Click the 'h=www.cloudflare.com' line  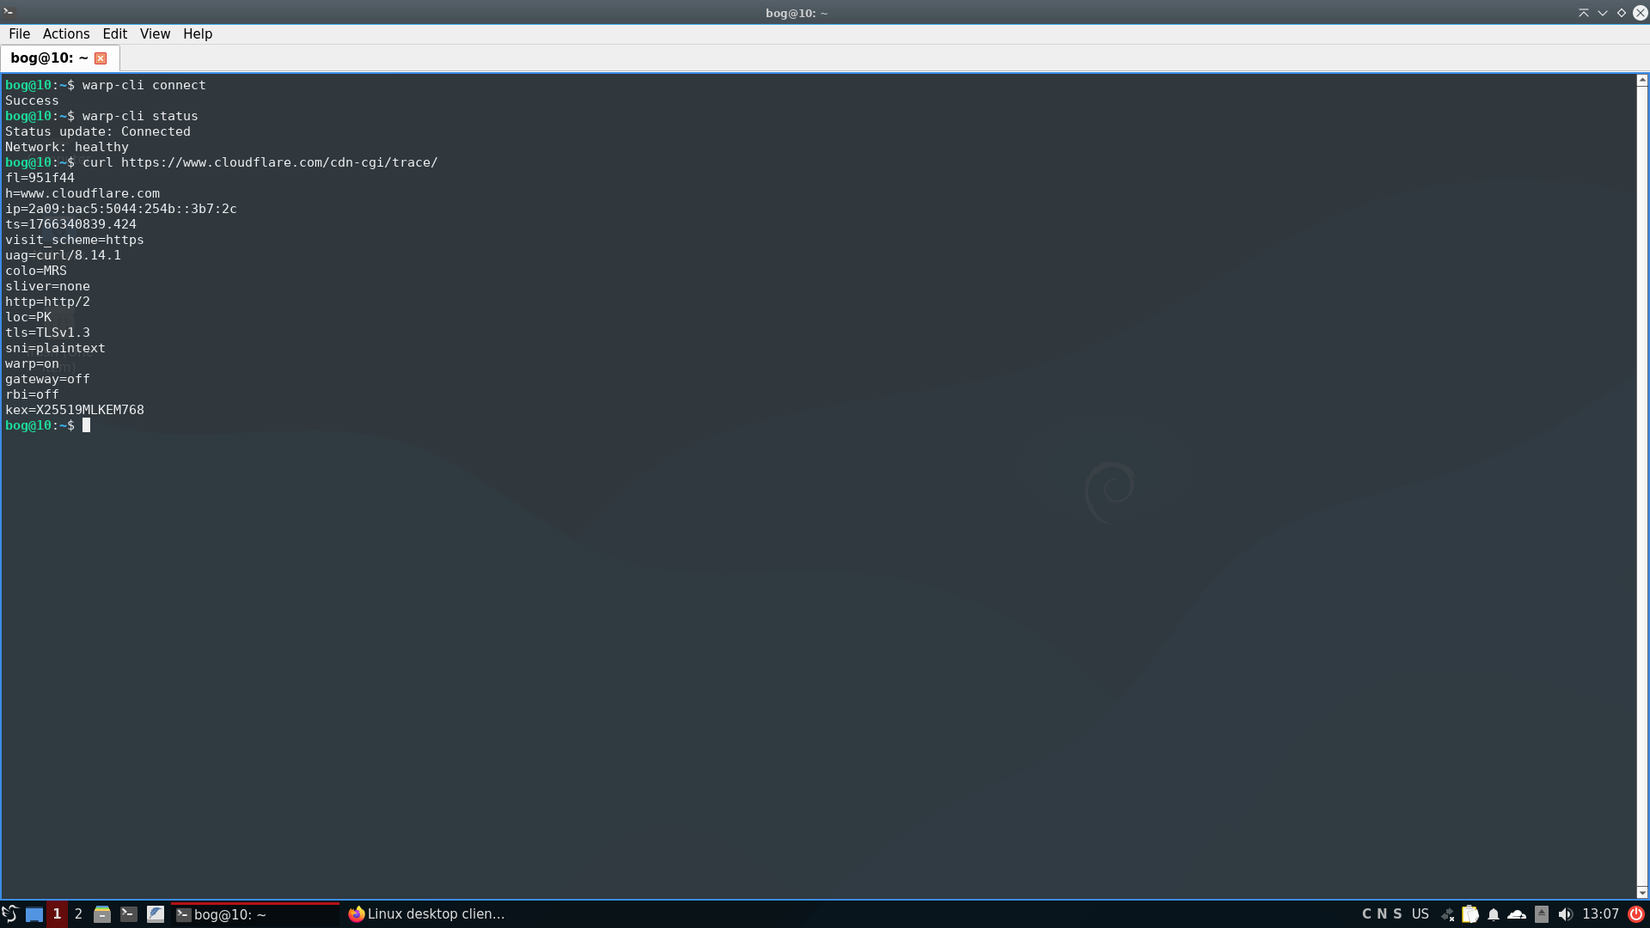pos(82,194)
